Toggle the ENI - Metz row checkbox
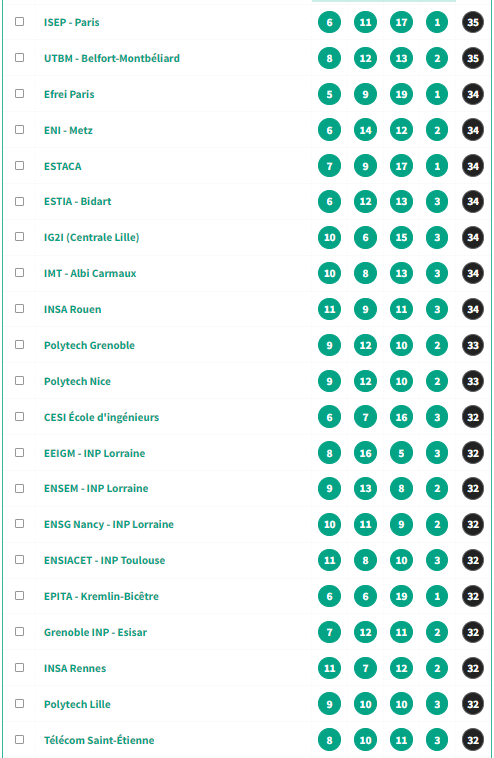Screen dimensions: 494x758 [x=19, y=130]
